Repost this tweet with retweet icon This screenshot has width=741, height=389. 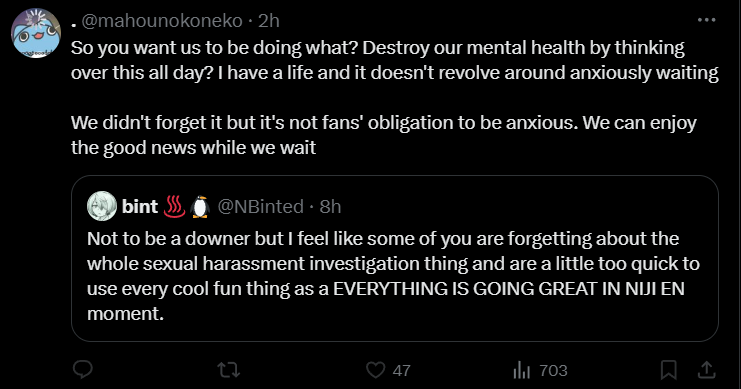[229, 370]
